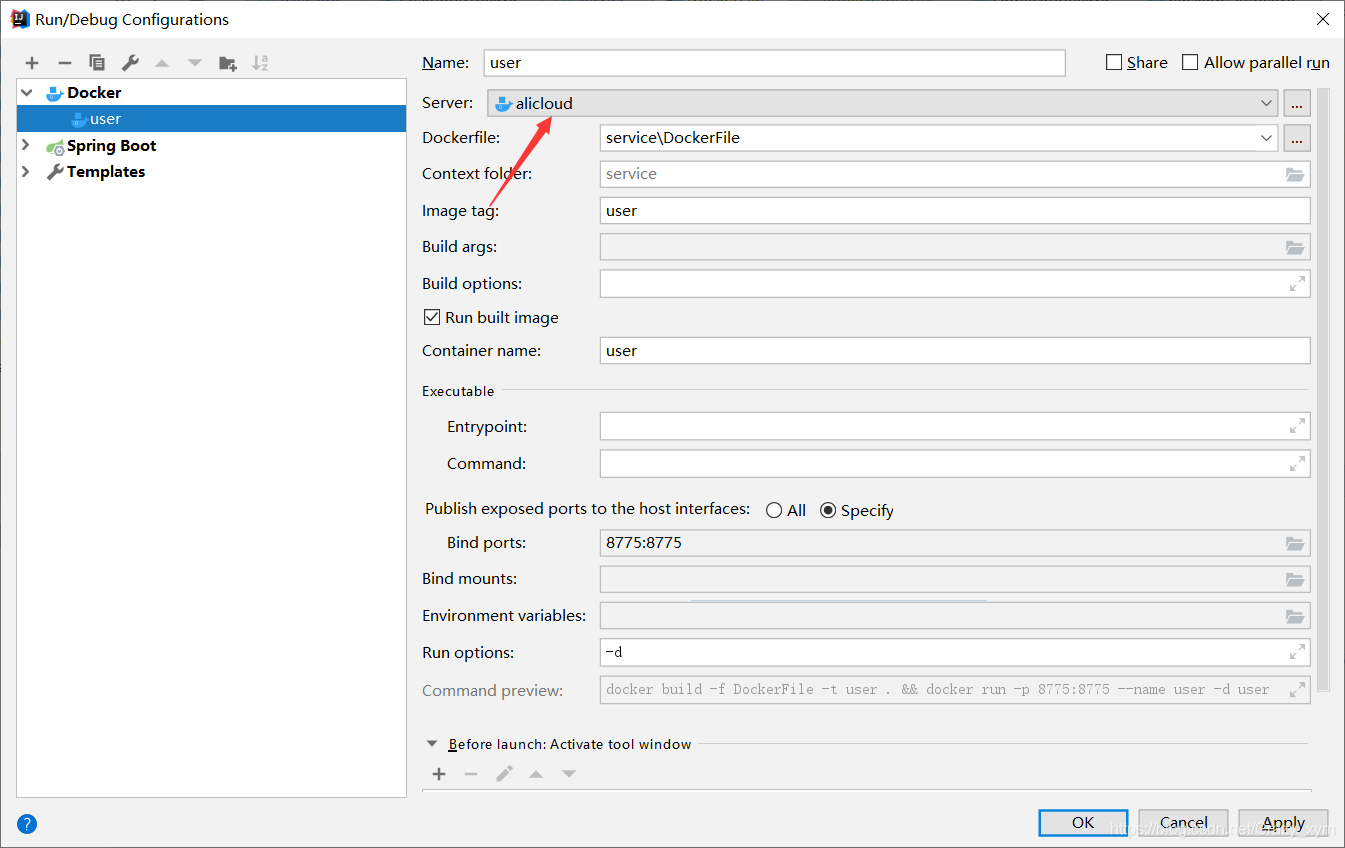Open Bind ports editor icon

coord(1295,543)
